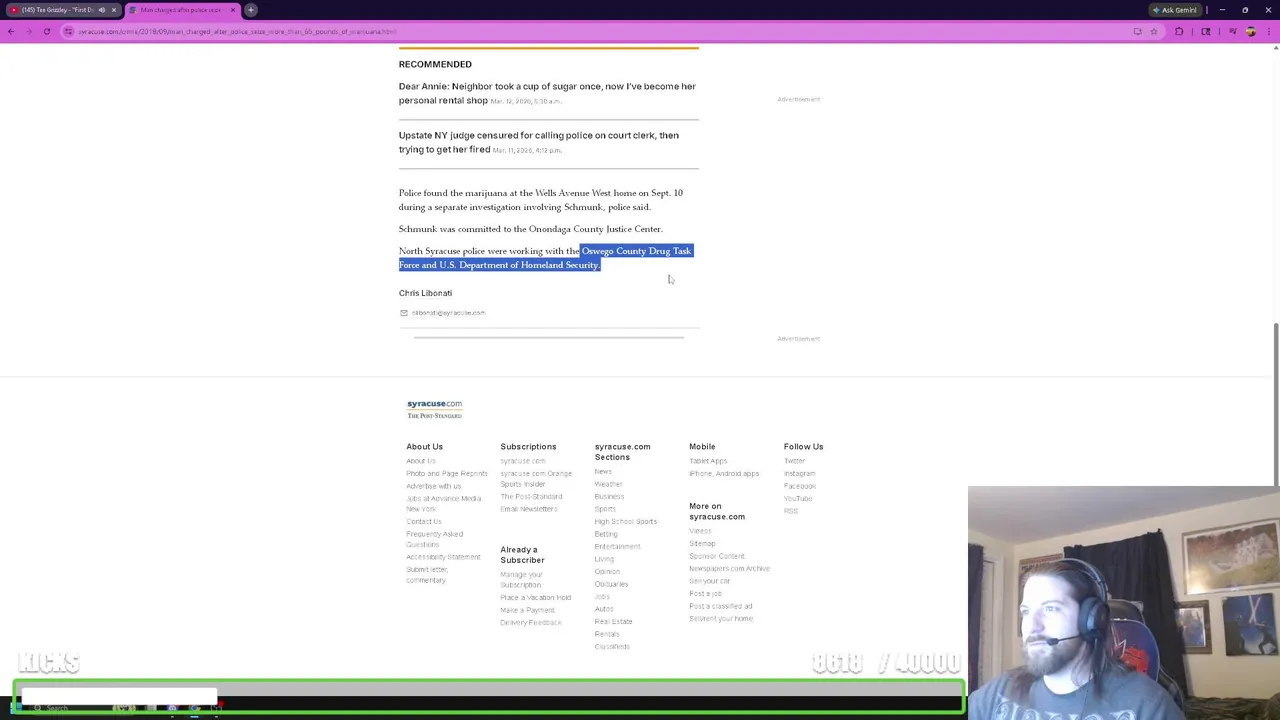Open Newspapers.com Archive link
Viewport: 1280px width, 720px height.
(729, 569)
